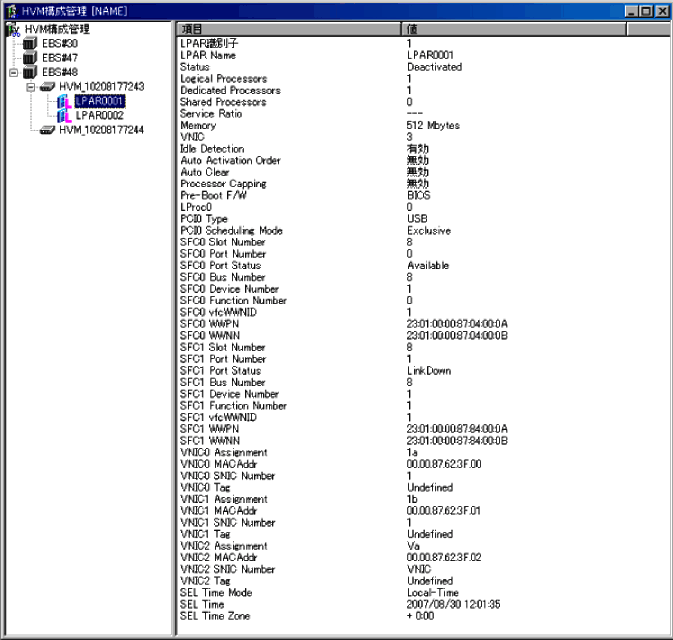Click the VNIC0 Assignment row label
The image size is (673, 640).
(x=224, y=452)
